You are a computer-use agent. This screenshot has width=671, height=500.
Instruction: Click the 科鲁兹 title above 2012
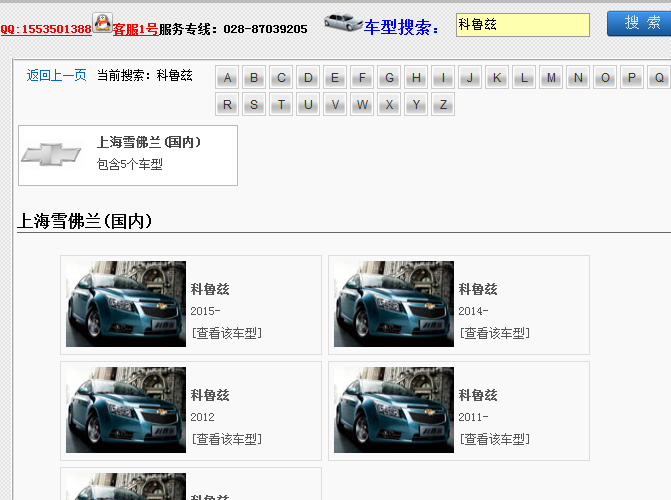pyautogui.click(x=210, y=395)
